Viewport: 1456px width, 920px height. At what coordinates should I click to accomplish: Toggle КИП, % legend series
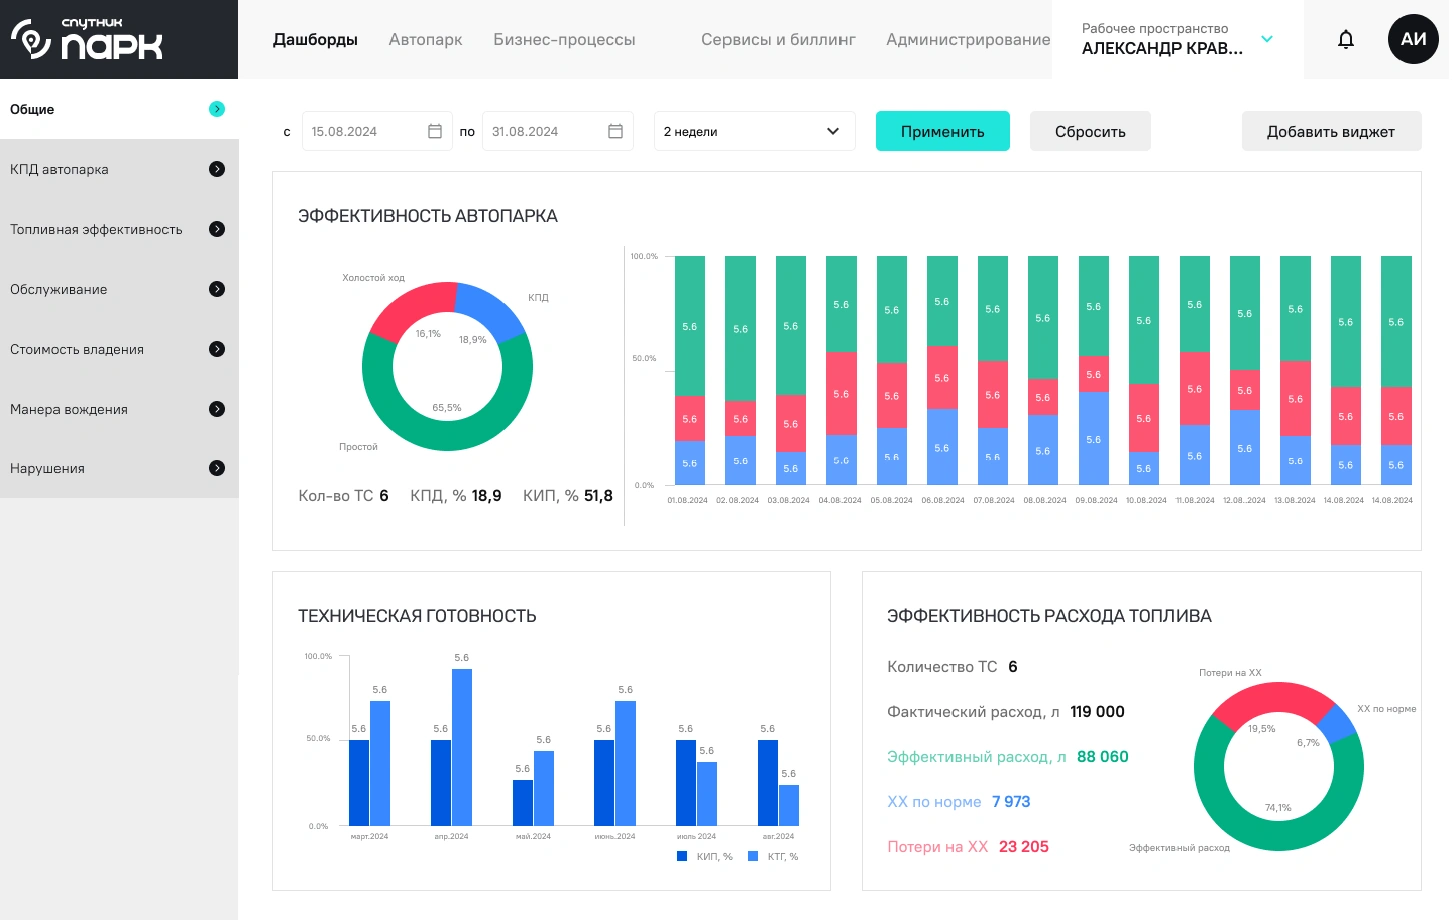coord(705,856)
